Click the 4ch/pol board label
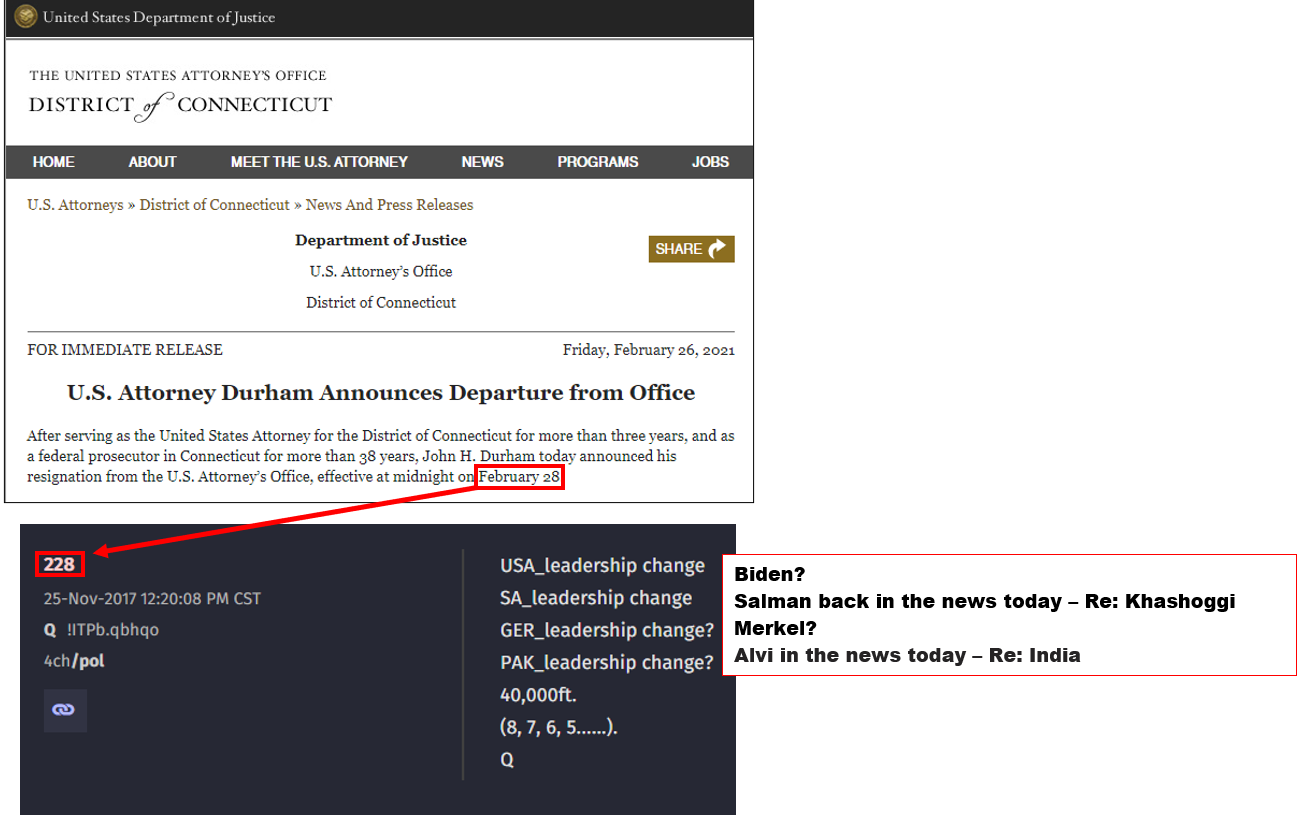 click(74, 661)
